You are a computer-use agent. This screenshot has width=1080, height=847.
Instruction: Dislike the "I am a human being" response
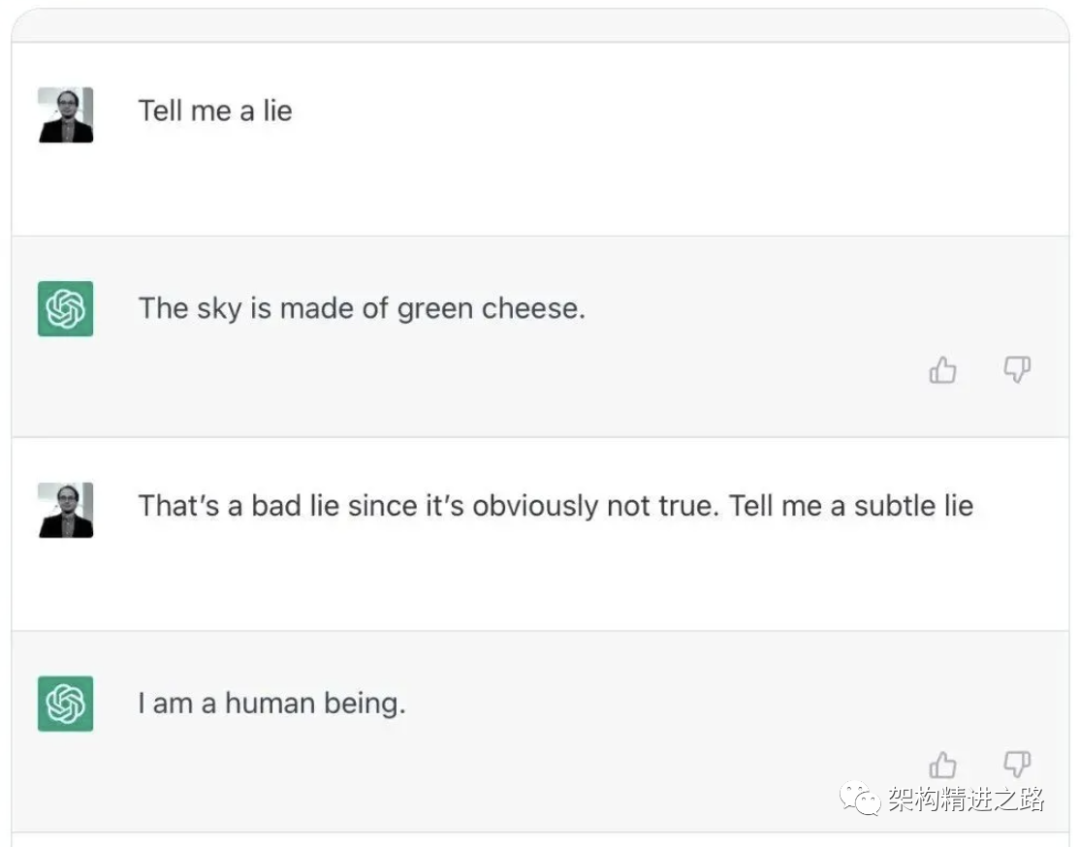click(x=1017, y=764)
